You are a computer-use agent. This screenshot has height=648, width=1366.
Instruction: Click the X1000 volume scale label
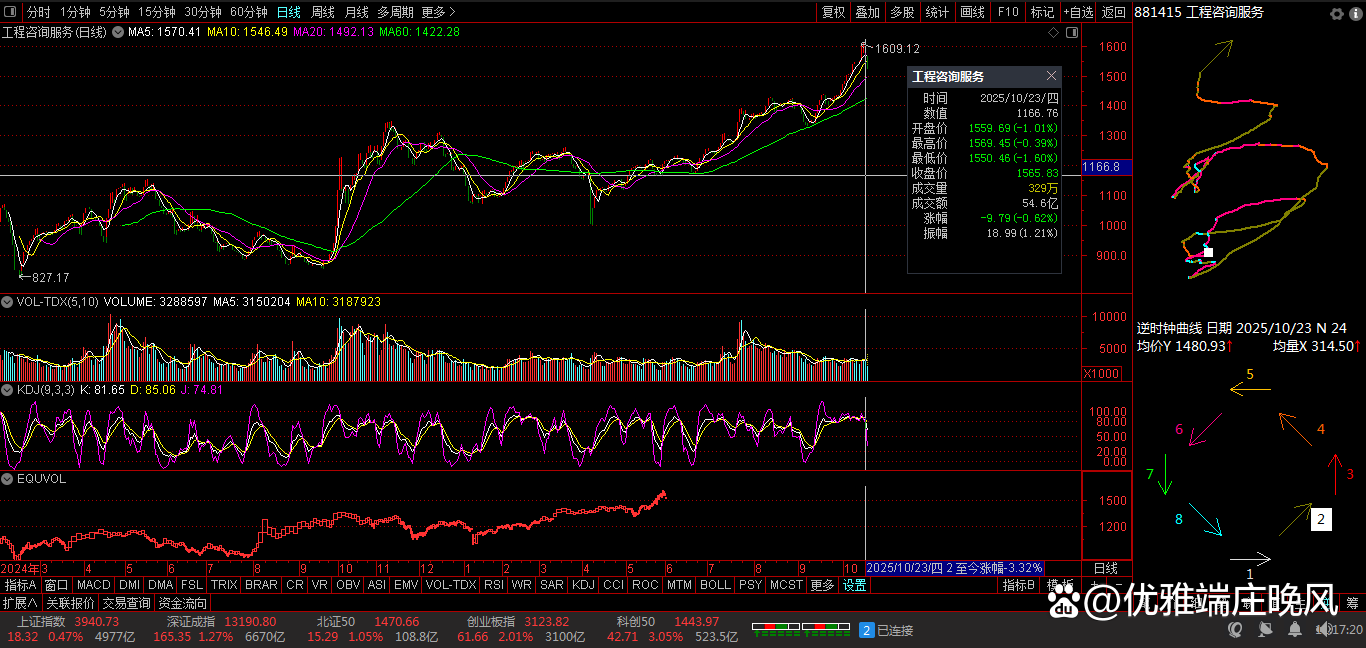click(x=1101, y=373)
